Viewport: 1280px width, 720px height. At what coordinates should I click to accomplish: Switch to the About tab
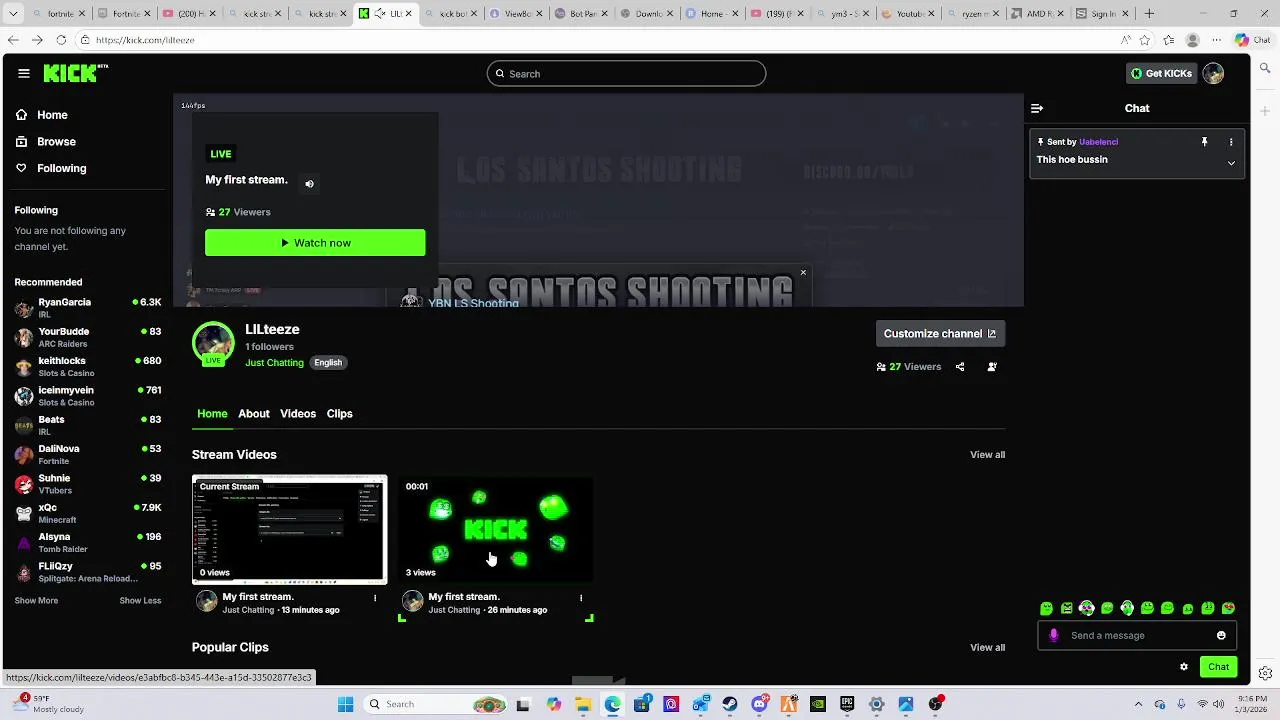pyautogui.click(x=253, y=414)
